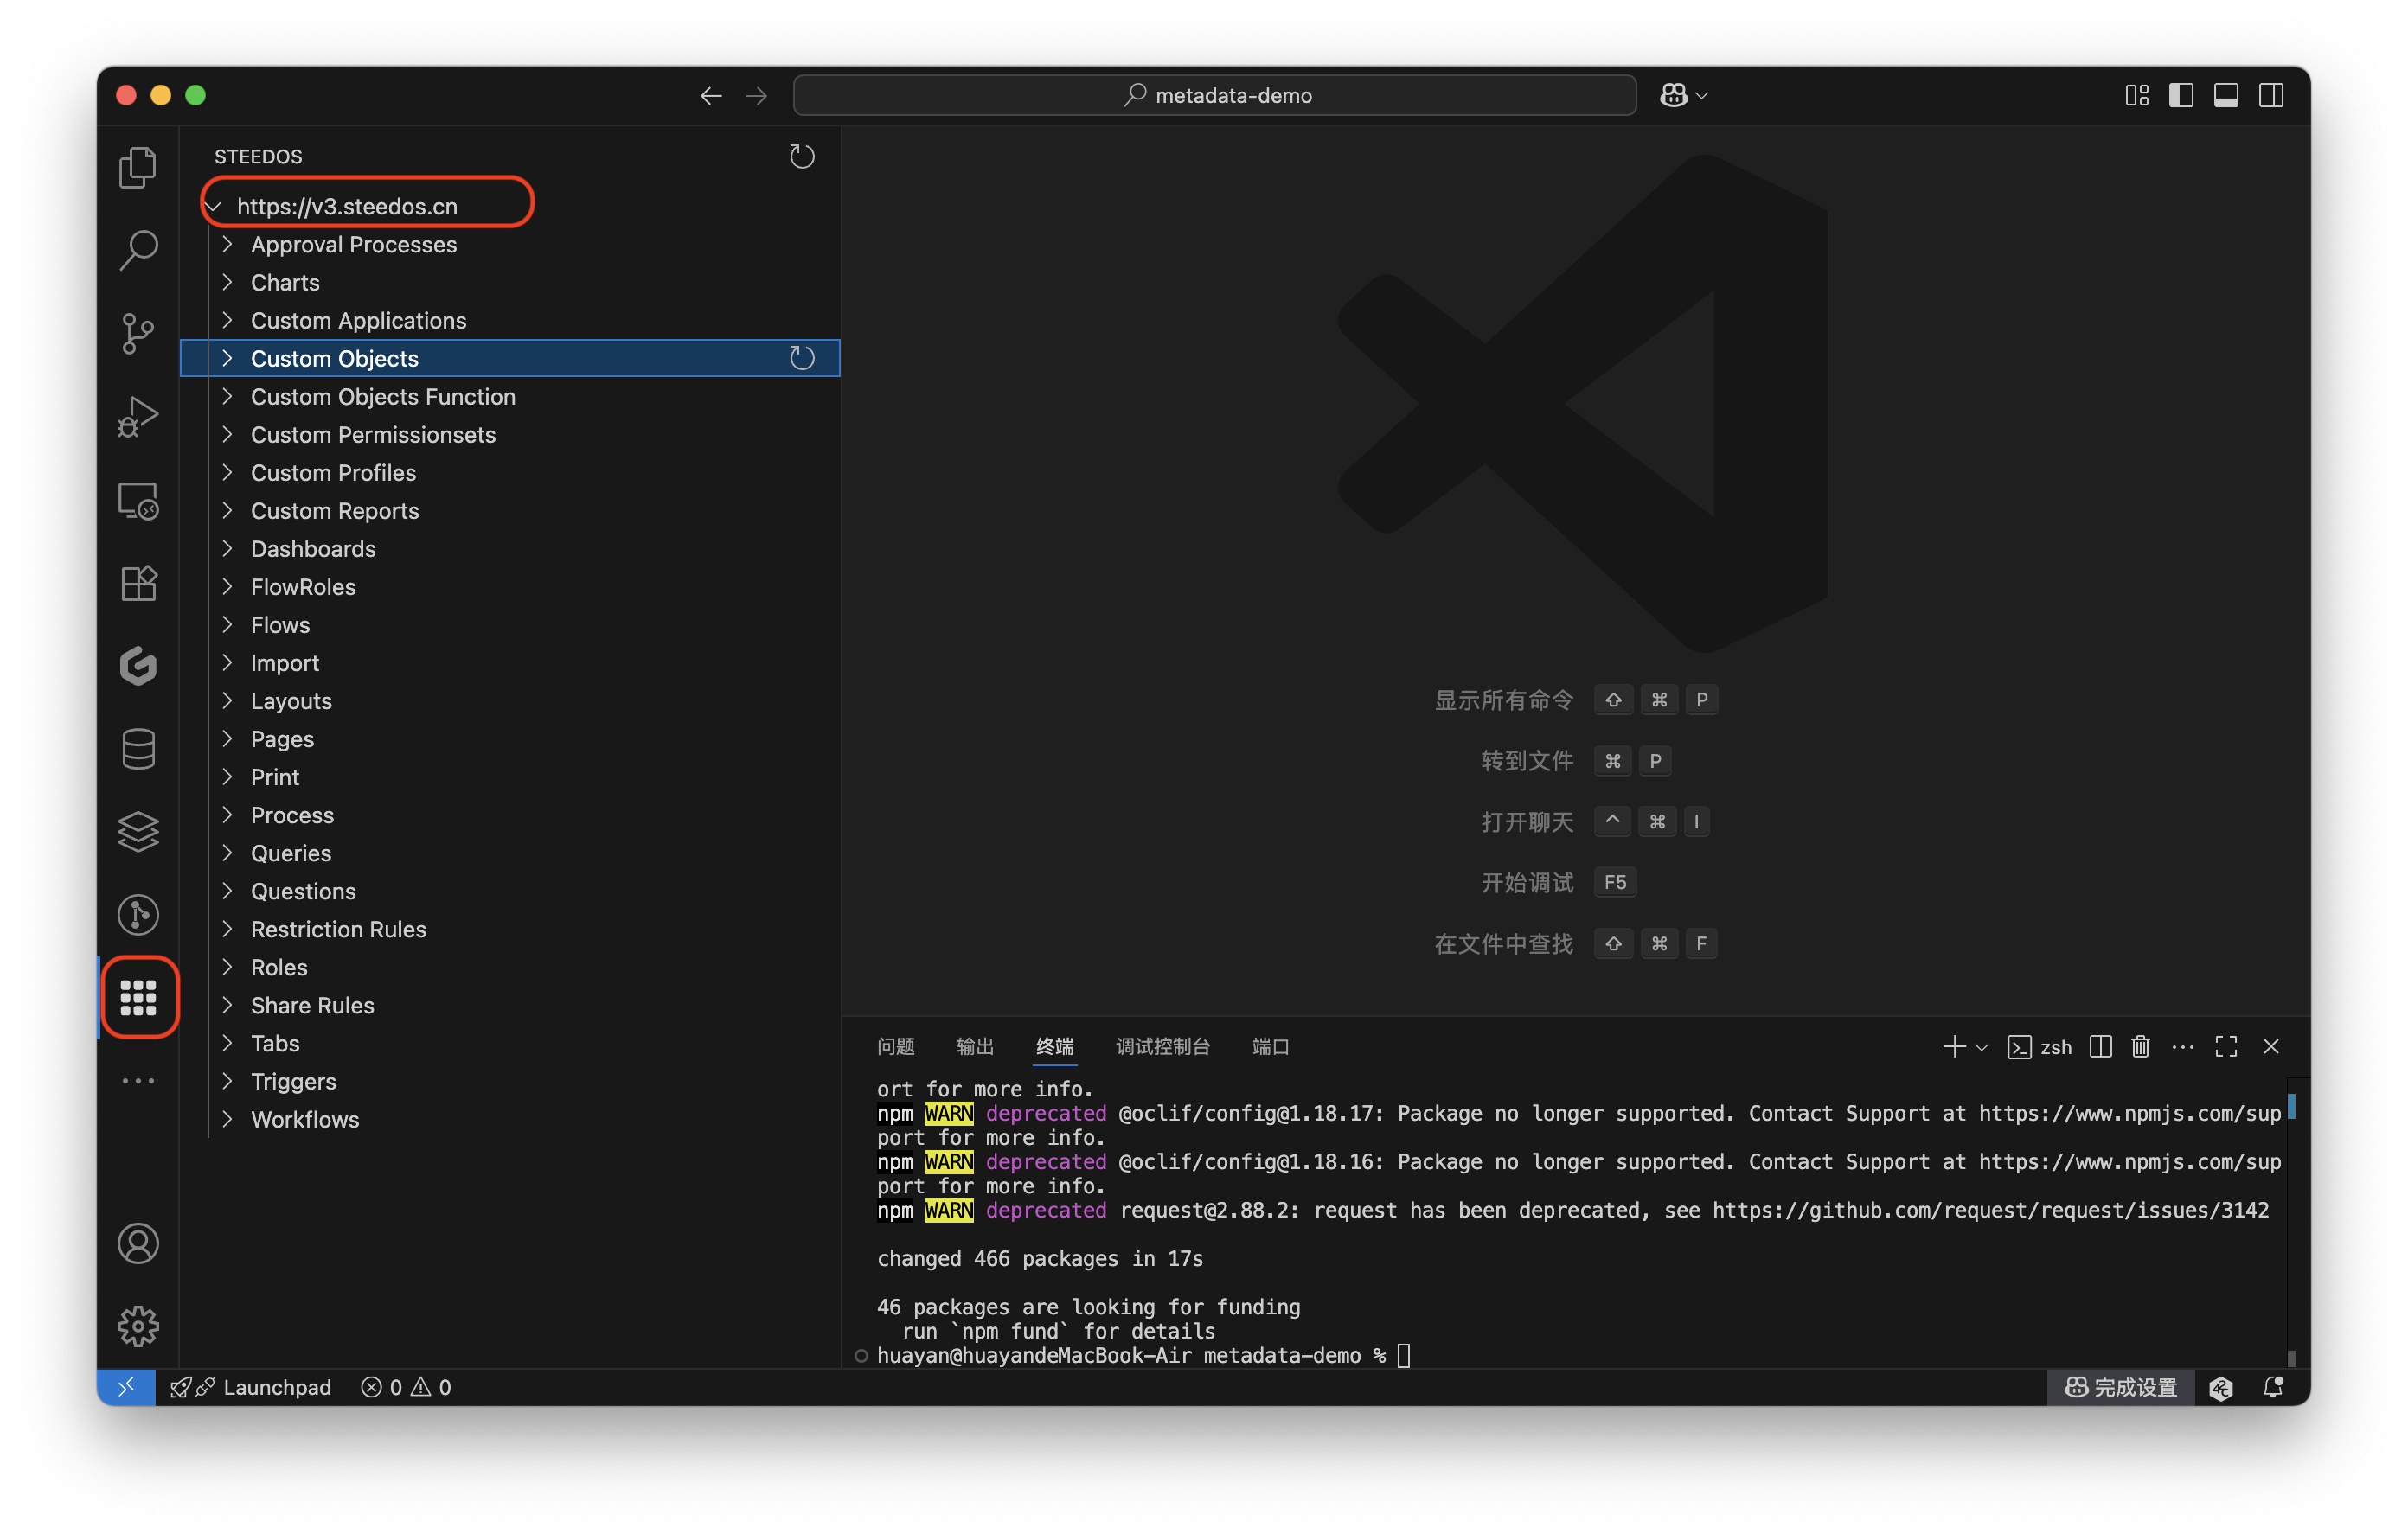This screenshot has width=2408, height=1534.
Task: Go forward using the right arrow
Action: (x=757, y=95)
